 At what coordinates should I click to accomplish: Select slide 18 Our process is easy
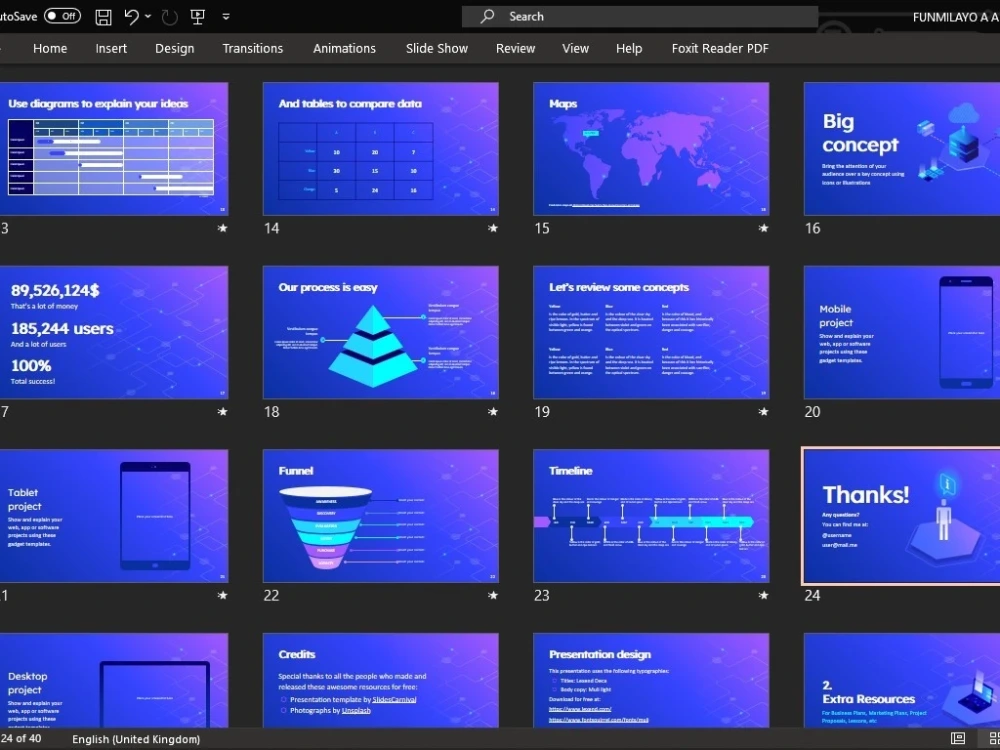pyautogui.click(x=381, y=332)
